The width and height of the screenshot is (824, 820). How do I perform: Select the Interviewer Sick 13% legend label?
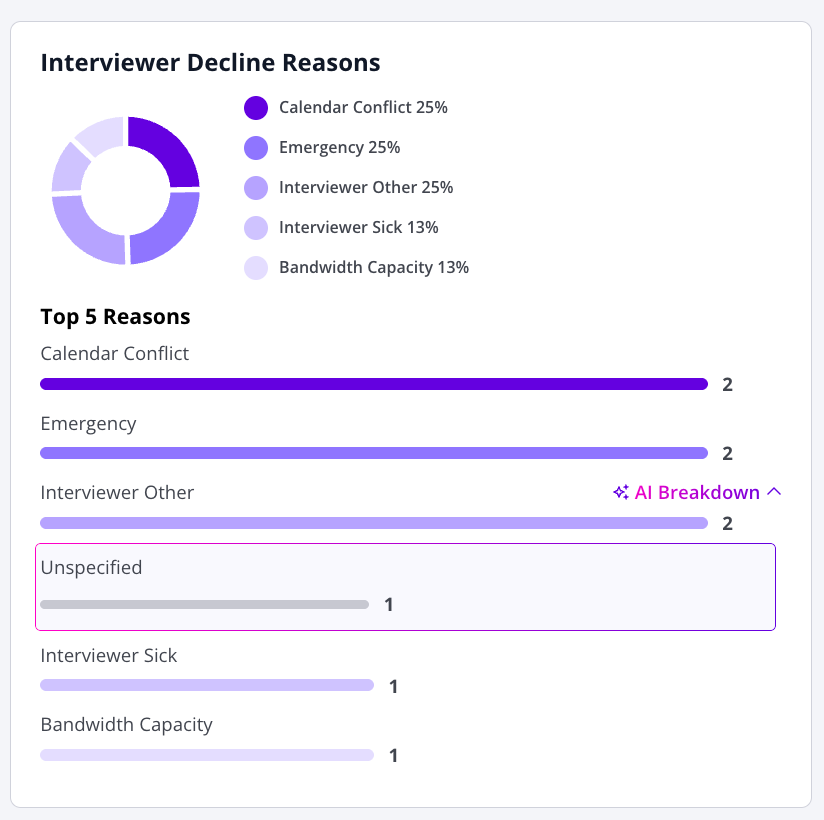(358, 228)
